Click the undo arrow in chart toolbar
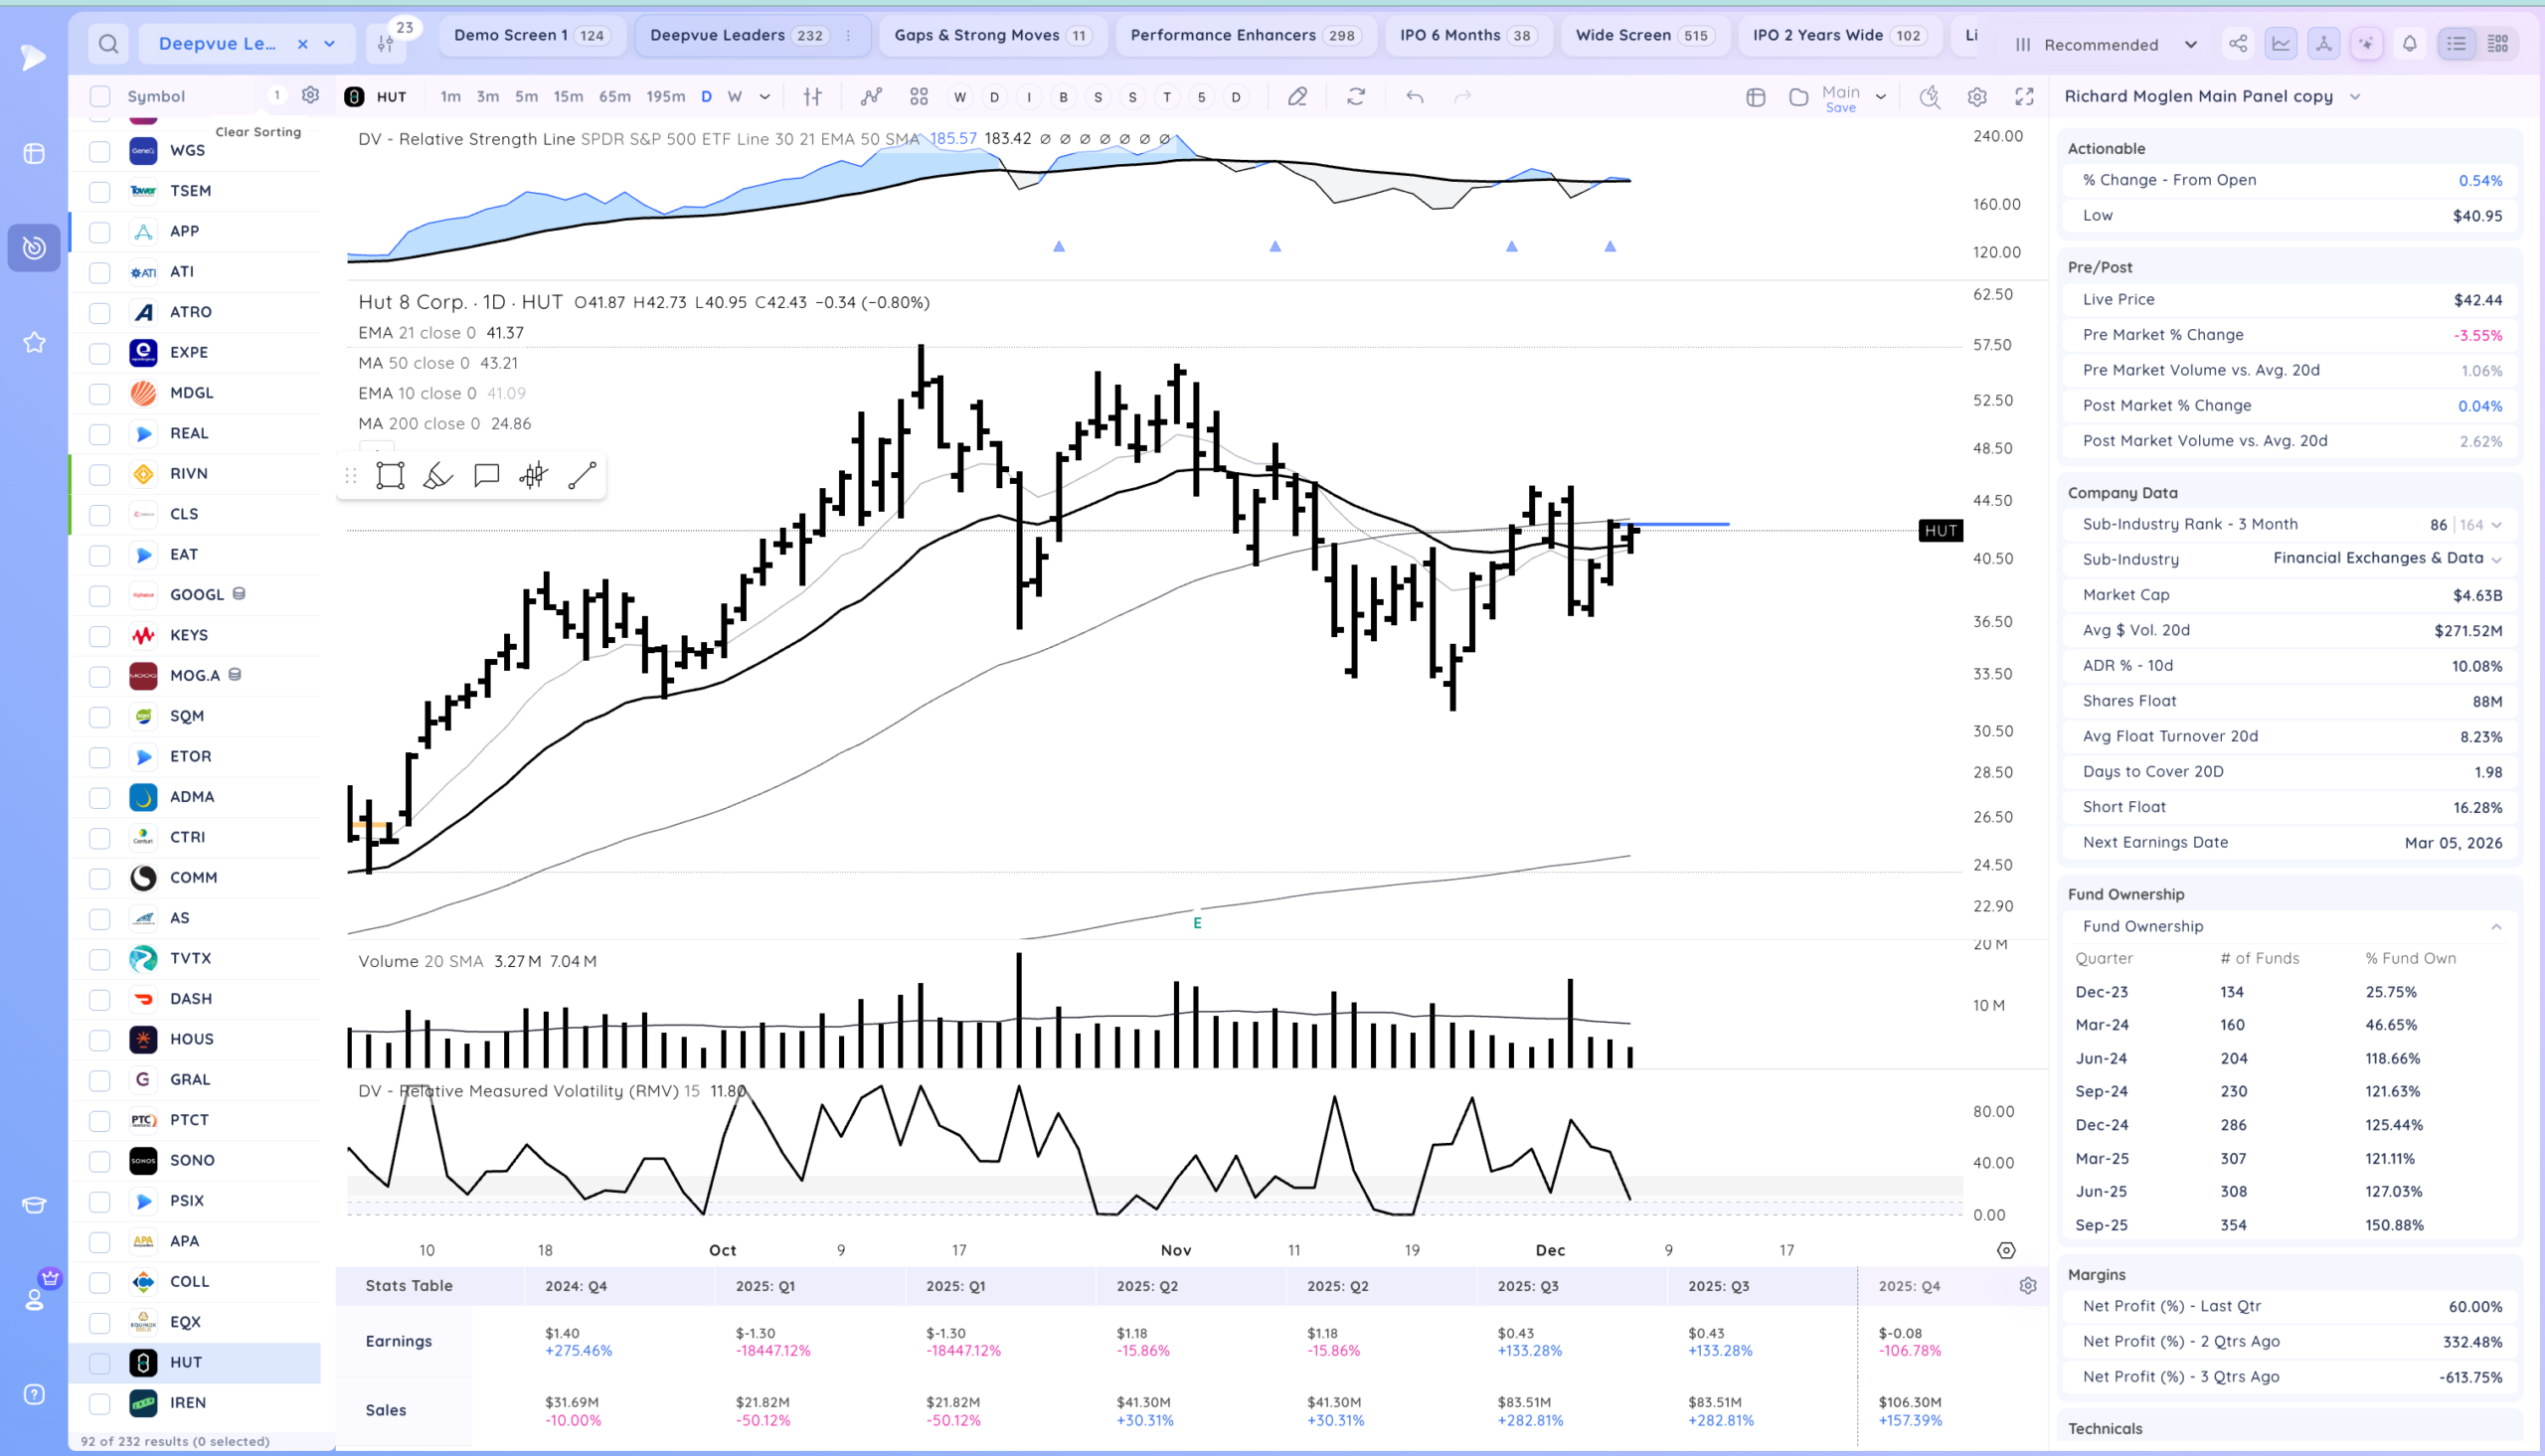Image resolution: width=2545 pixels, height=1456 pixels. point(1414,97)
